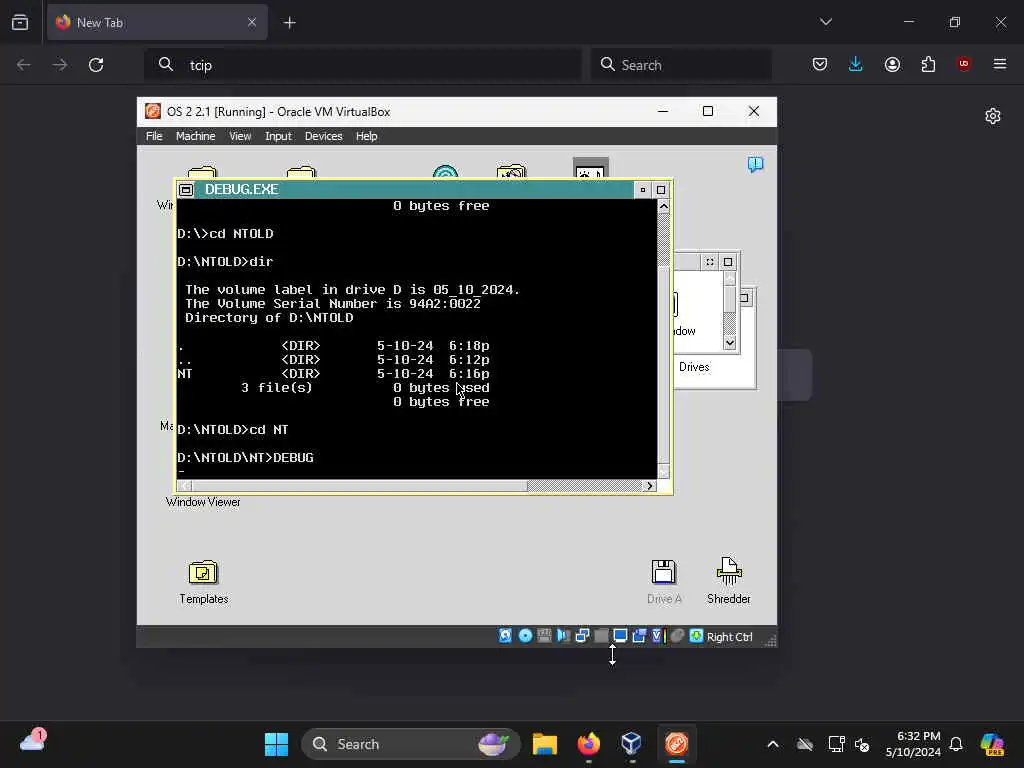Click the scroll down arrow in the Drives window
This screenshot has height=768, width=1024.
[729, 342]
